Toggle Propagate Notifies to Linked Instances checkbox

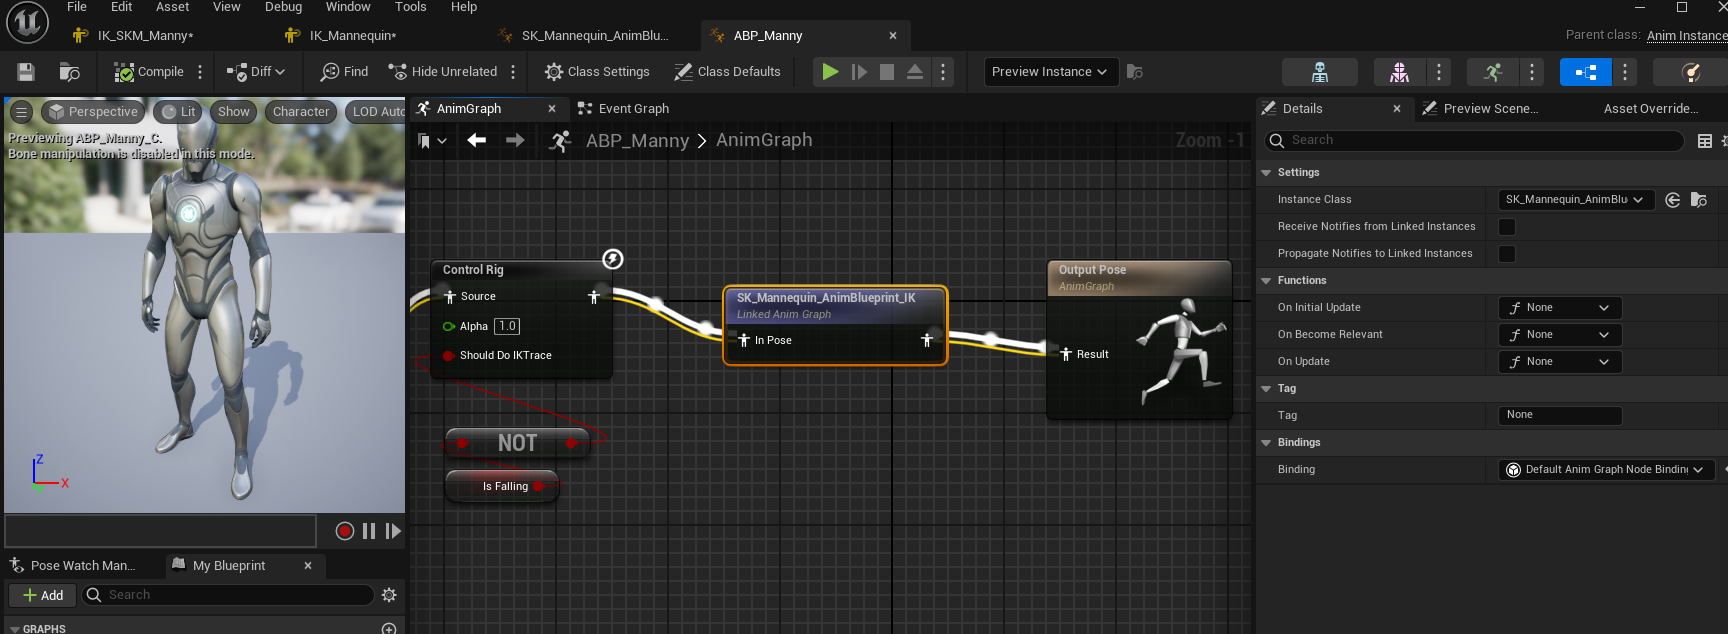1507,254
